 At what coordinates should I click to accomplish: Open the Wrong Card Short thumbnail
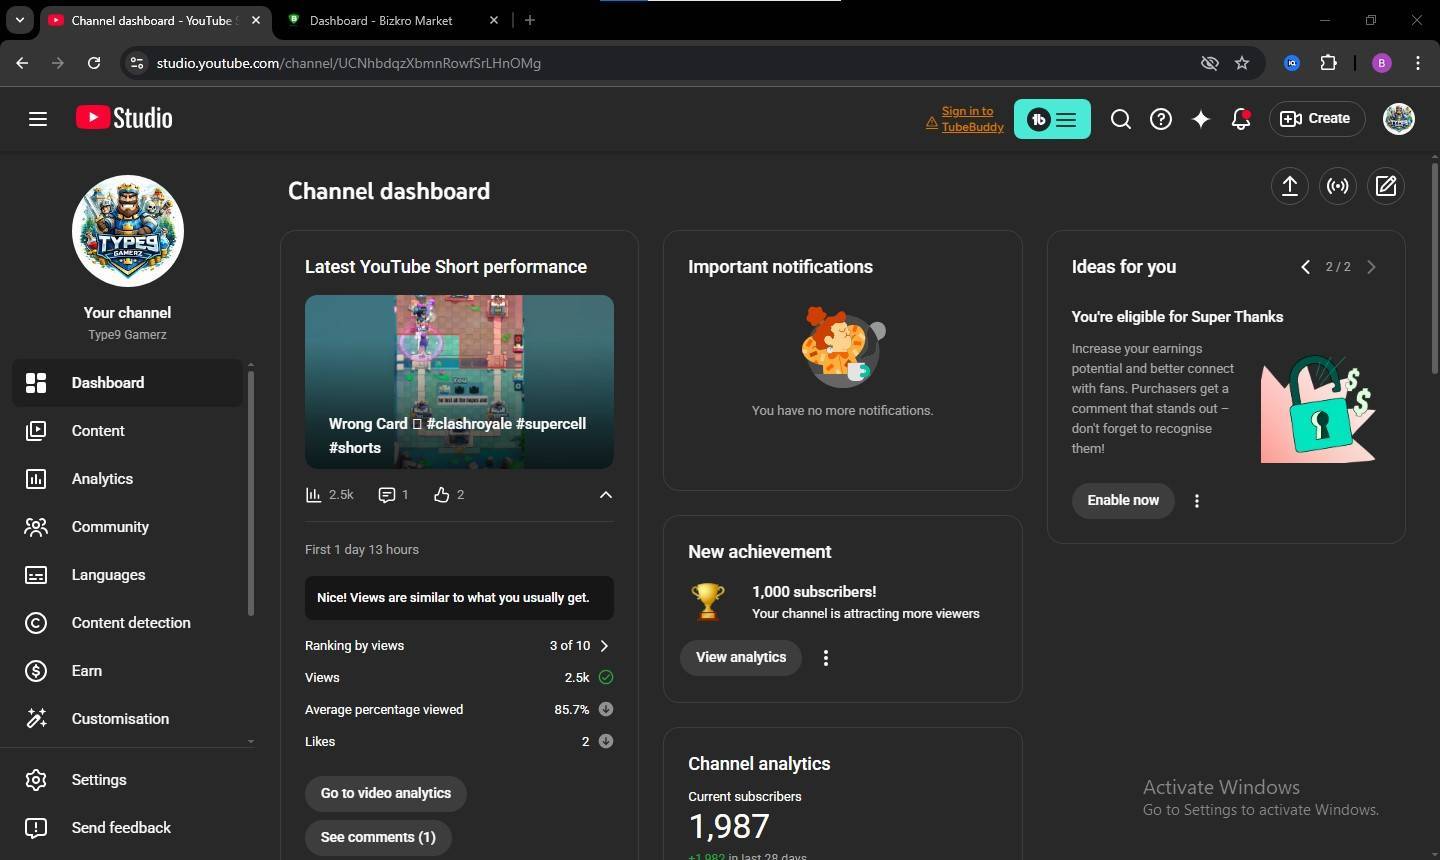click(x=459, y=381)
